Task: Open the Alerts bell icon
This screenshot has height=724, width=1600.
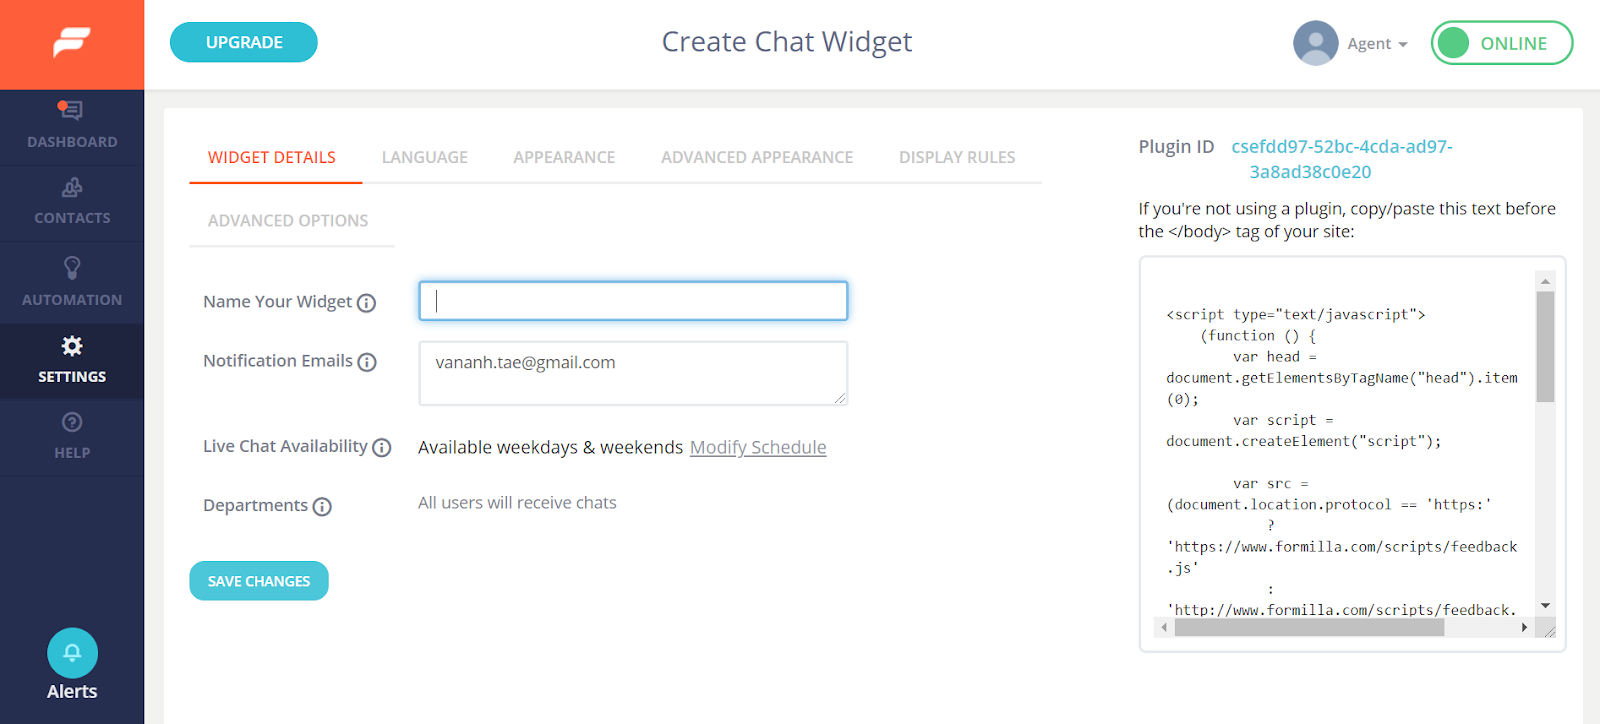Action: [72, 653]
